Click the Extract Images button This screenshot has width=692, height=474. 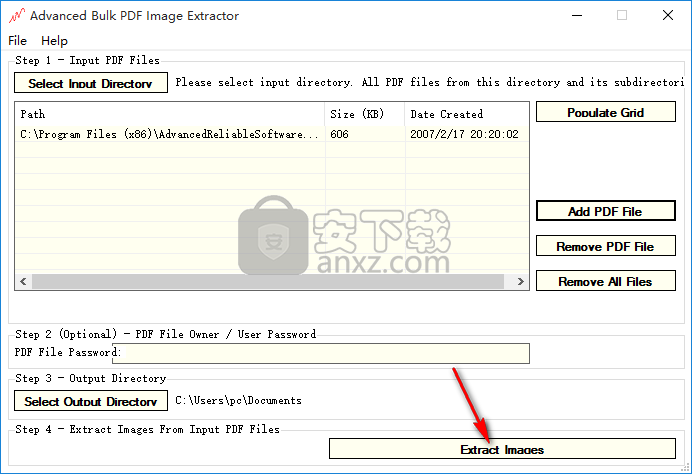(x=502, y=449)
